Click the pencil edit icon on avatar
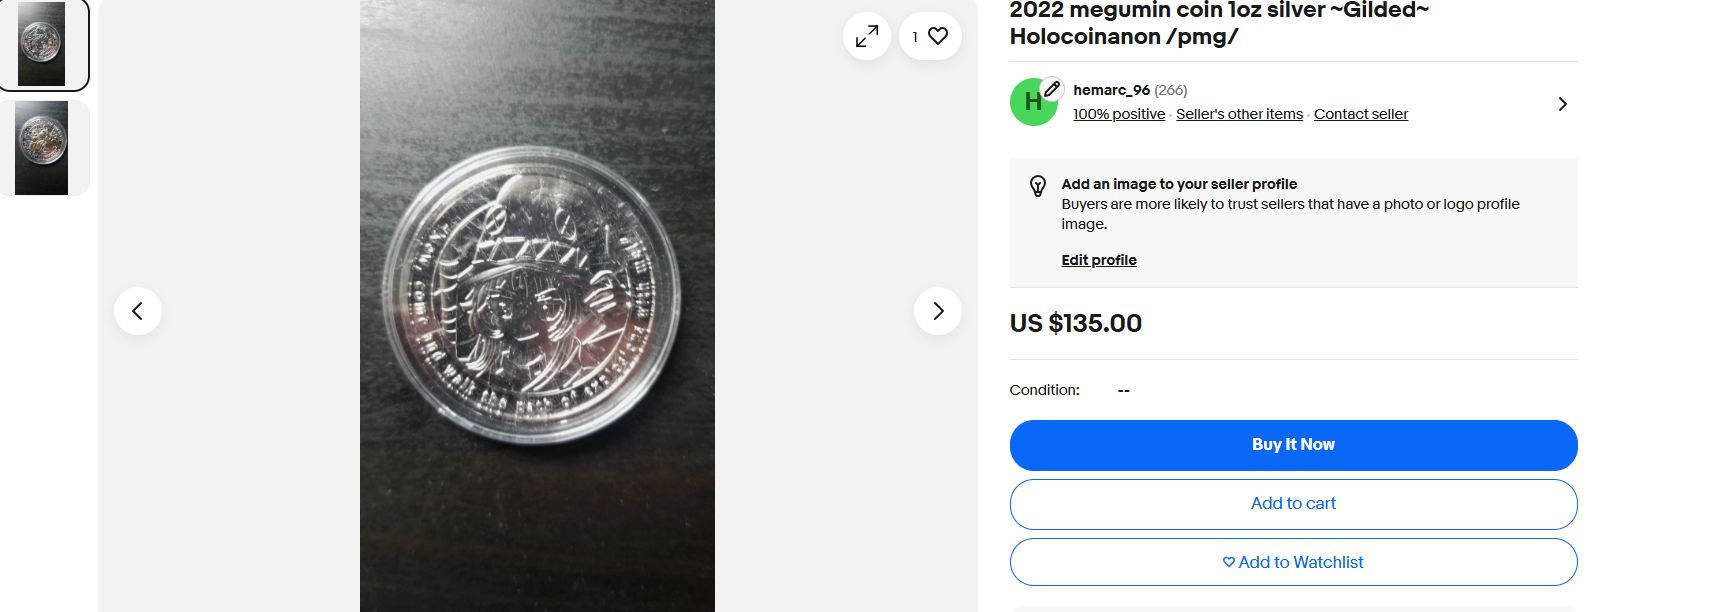This screenshot has width=1736, height=612. click(x=1051, y=89)
